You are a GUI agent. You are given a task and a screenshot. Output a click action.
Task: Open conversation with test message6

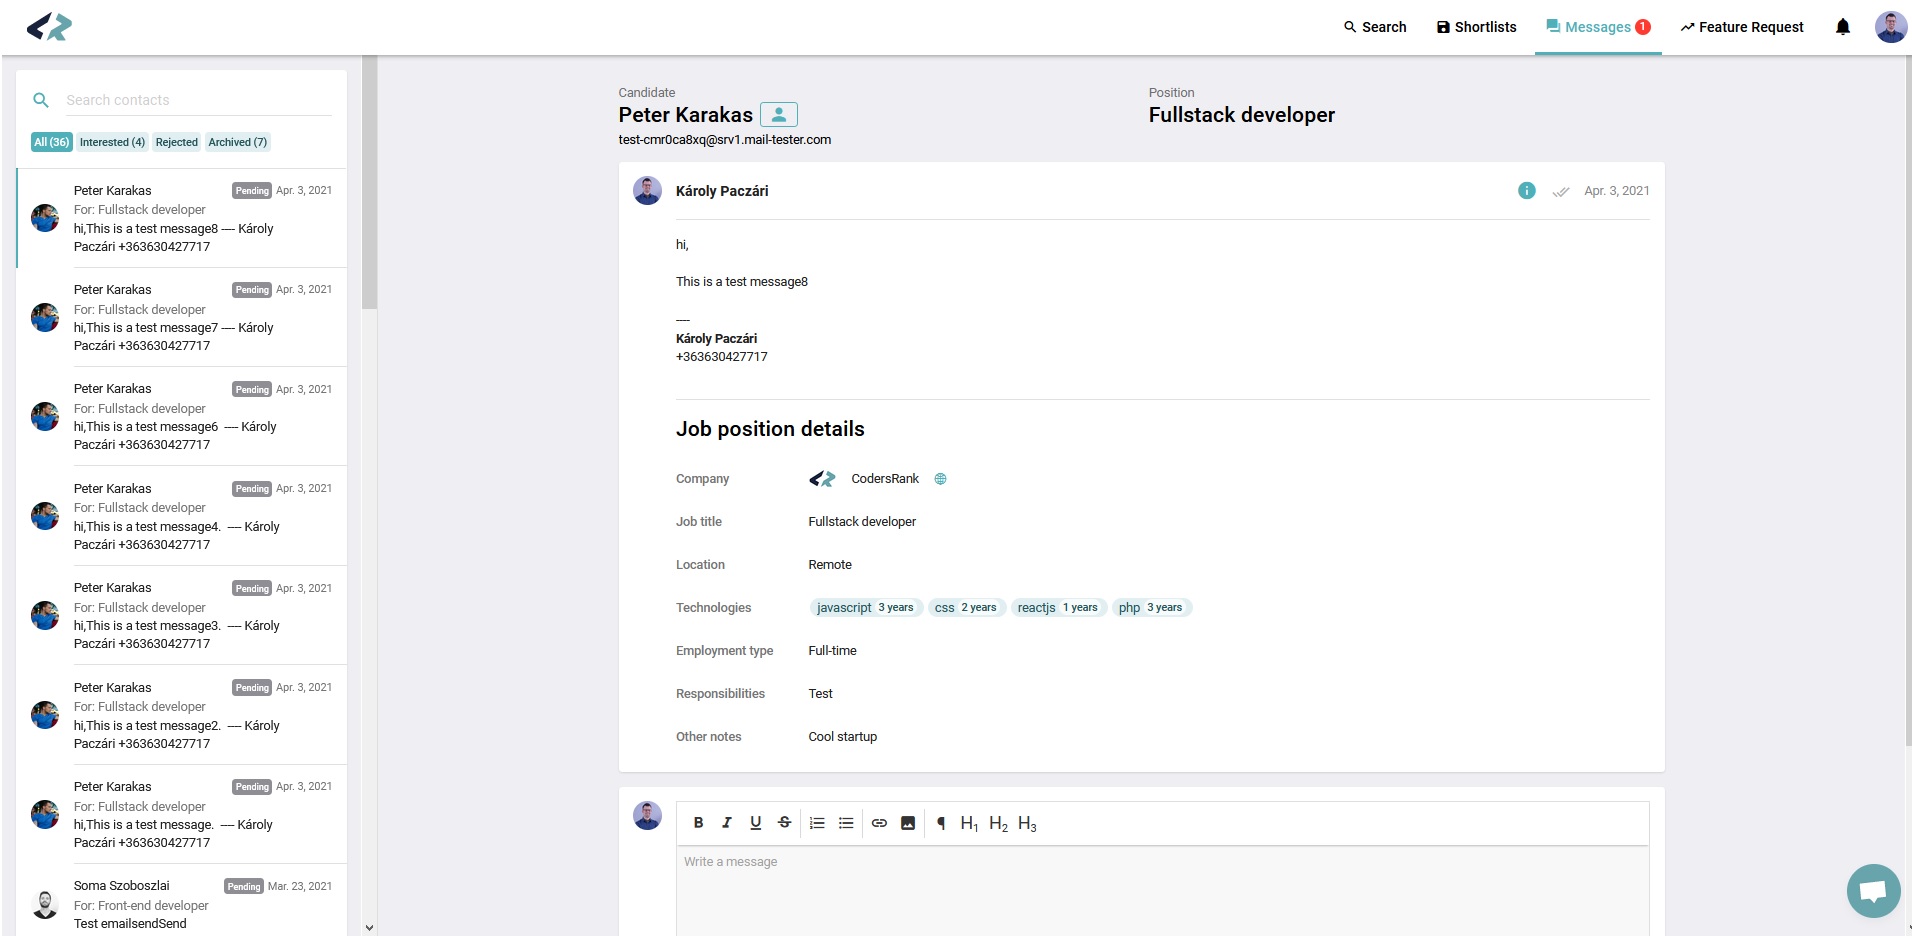click(182, 416)
